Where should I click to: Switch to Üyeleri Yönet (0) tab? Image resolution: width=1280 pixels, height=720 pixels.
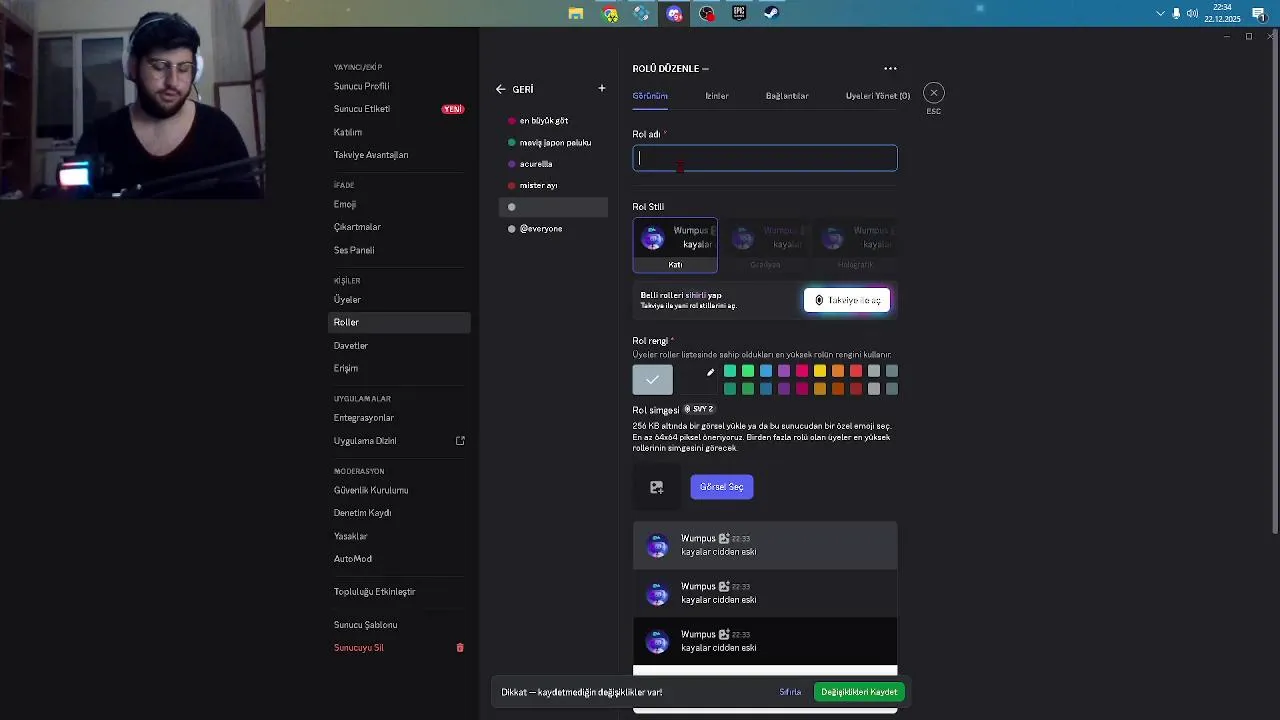(x=878, y=96)
